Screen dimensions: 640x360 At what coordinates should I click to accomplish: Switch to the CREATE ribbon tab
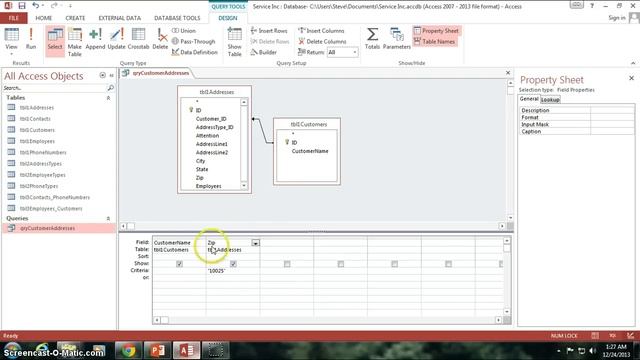click(x=76, y=18)
